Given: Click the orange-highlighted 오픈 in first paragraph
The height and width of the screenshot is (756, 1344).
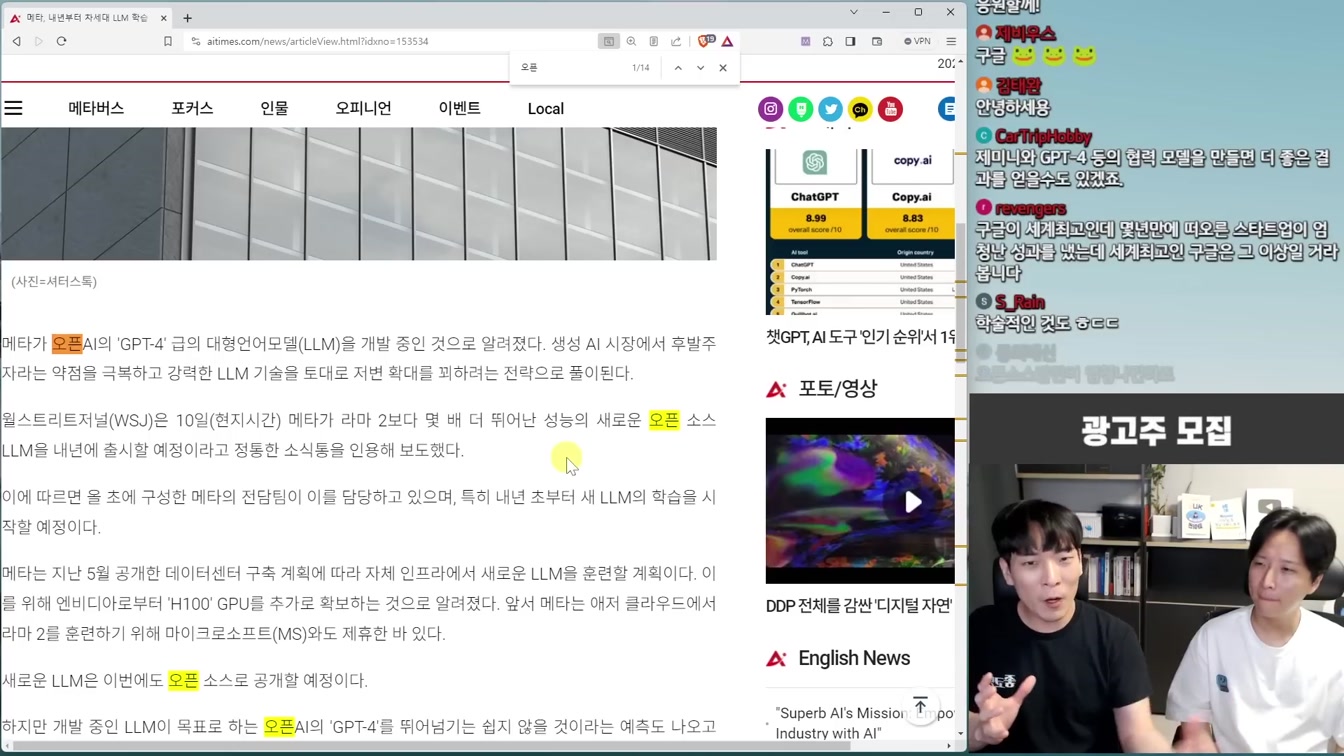Looking at the screenshot, I should [67, 344].
